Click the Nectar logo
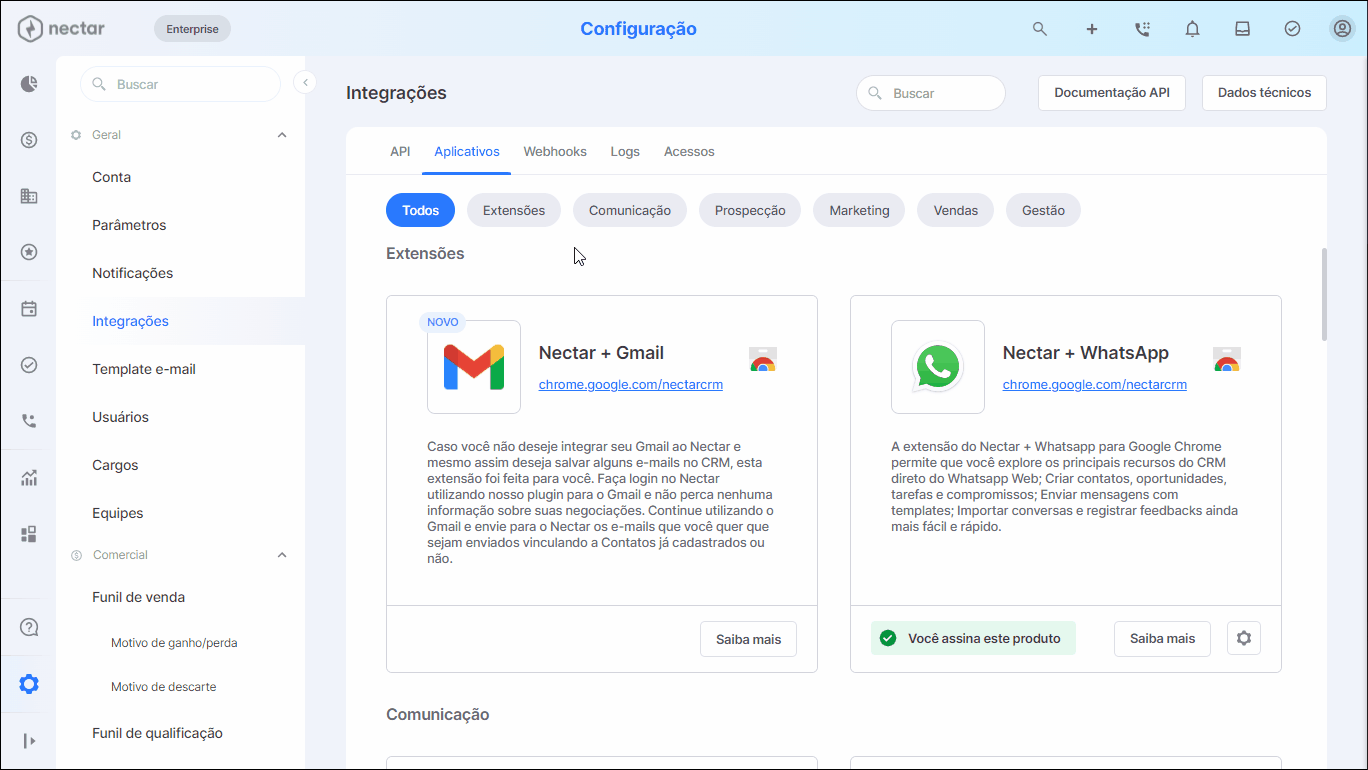1368x770 pixels. pyautogui.click(x=61, y=29)
